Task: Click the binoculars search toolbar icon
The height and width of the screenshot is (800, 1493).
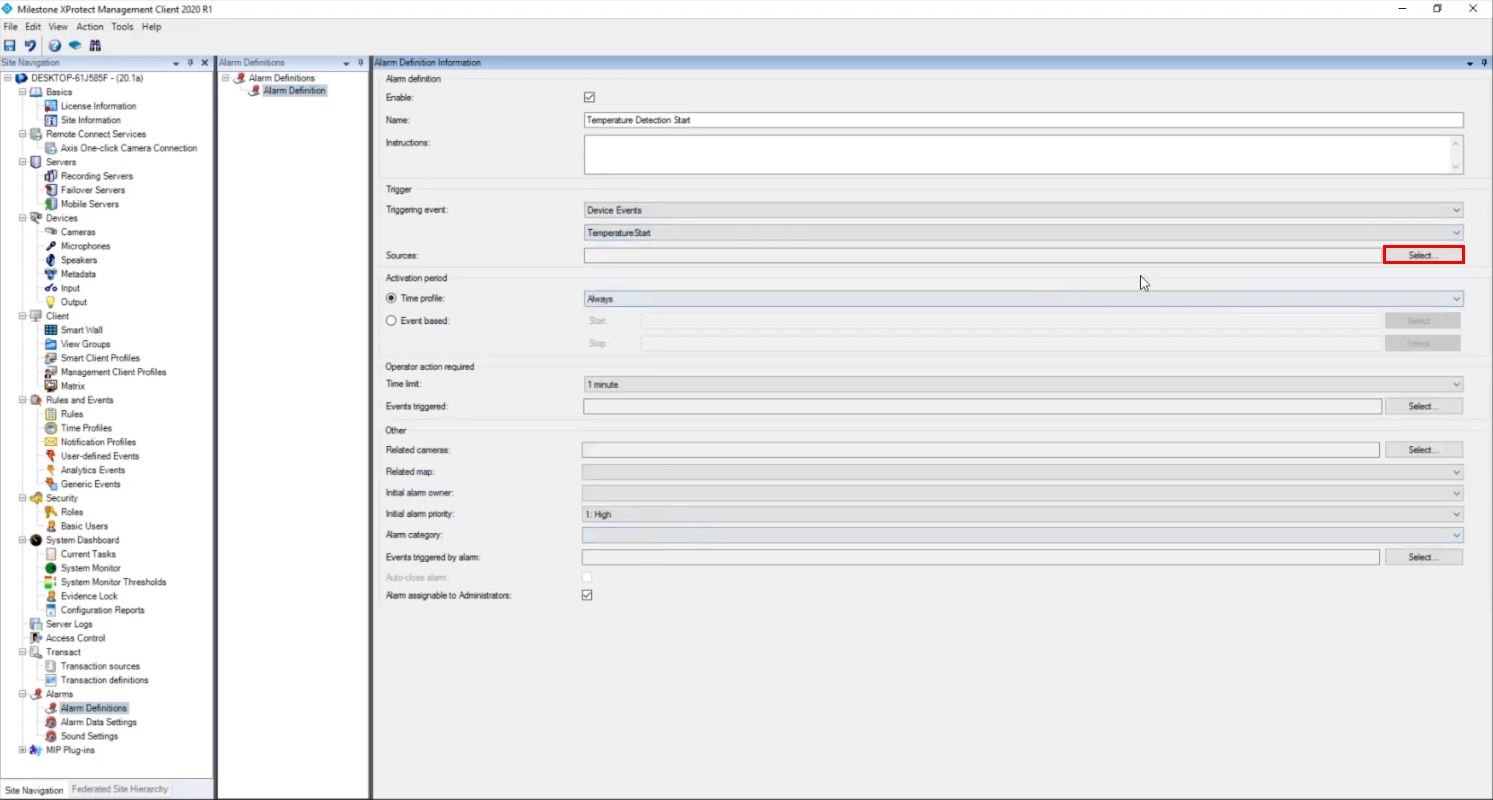Action: (95, 45)
